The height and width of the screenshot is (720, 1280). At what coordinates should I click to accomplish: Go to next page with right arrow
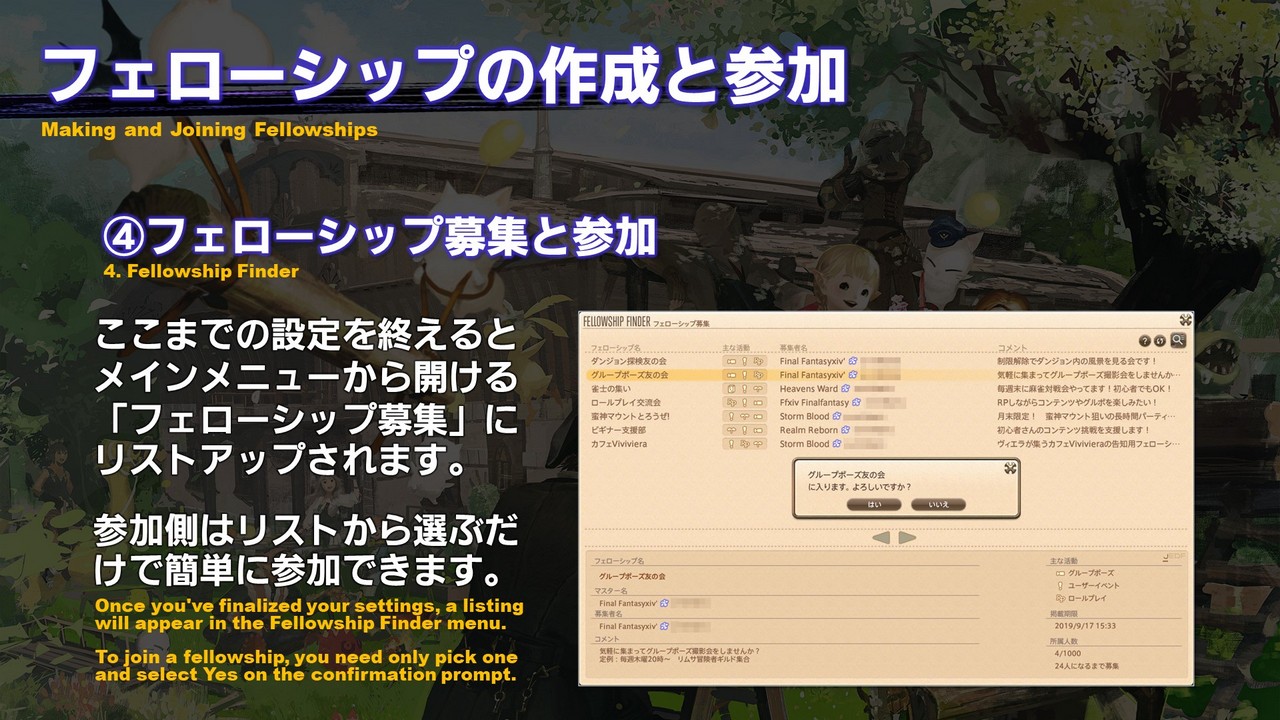coord(907,538)
